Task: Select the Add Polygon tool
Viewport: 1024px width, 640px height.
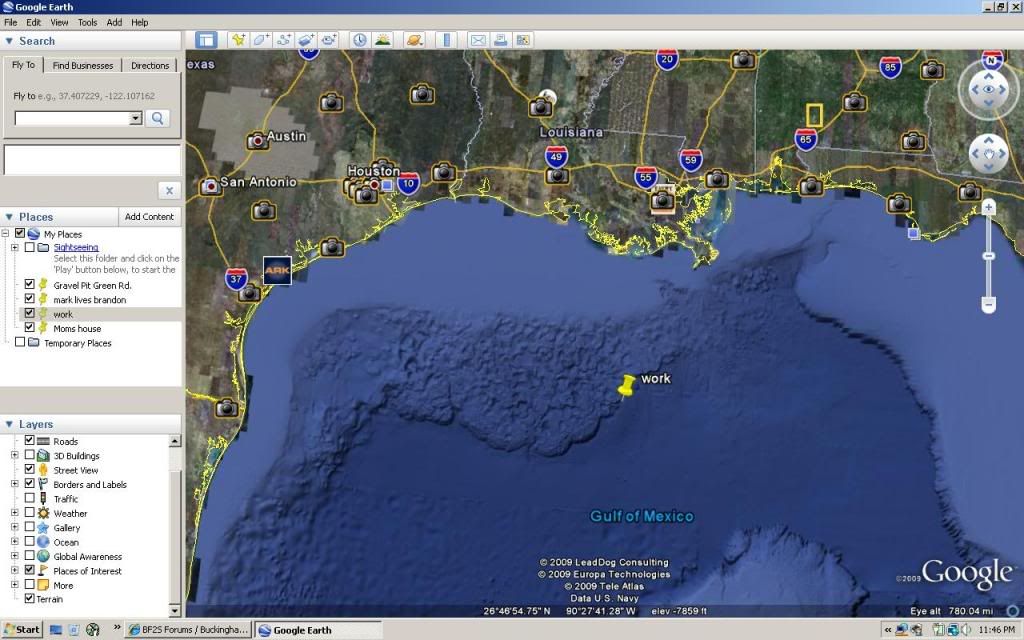Action: tap(261, 40)
